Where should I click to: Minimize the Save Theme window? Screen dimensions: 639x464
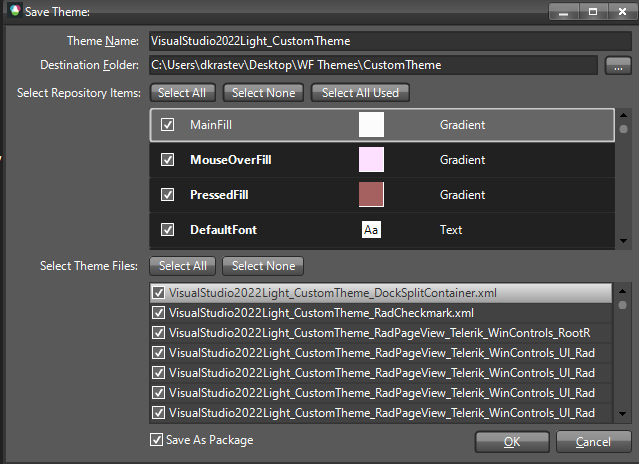coord(564,12)
